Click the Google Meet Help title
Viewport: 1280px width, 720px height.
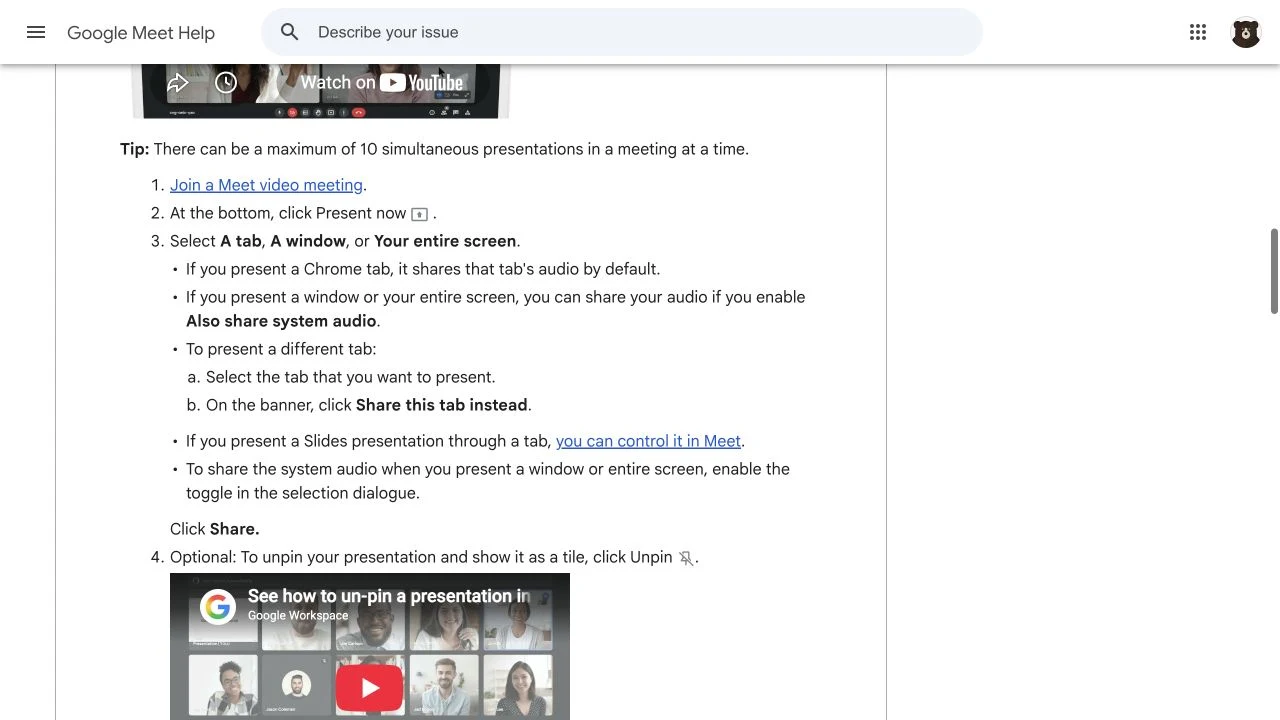[141, 33]
